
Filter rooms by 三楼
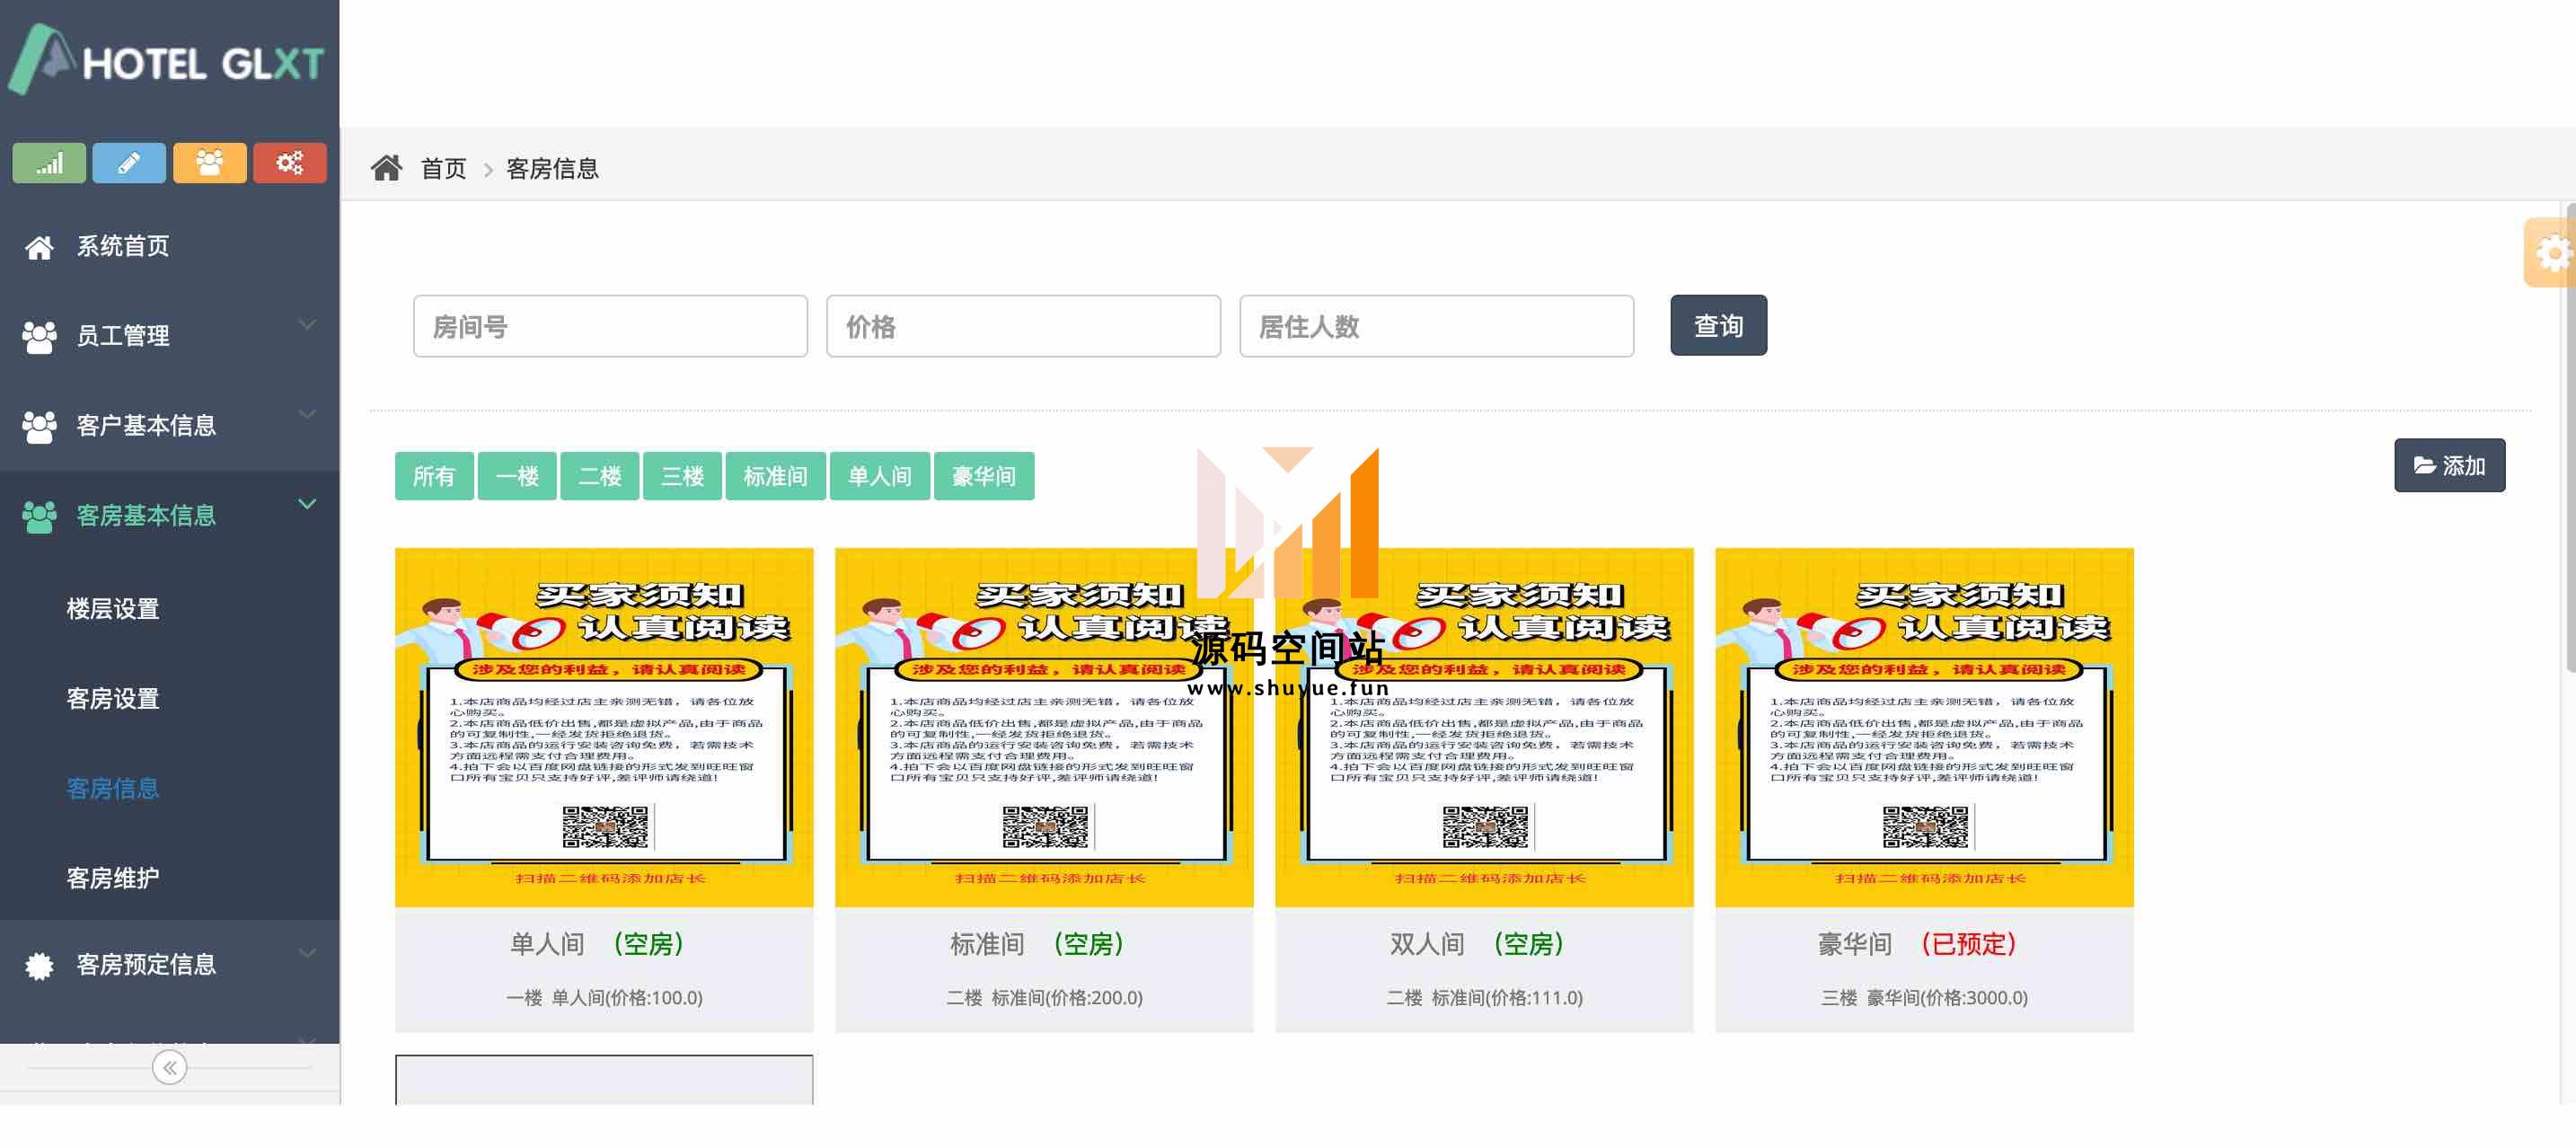click(682, 476)
